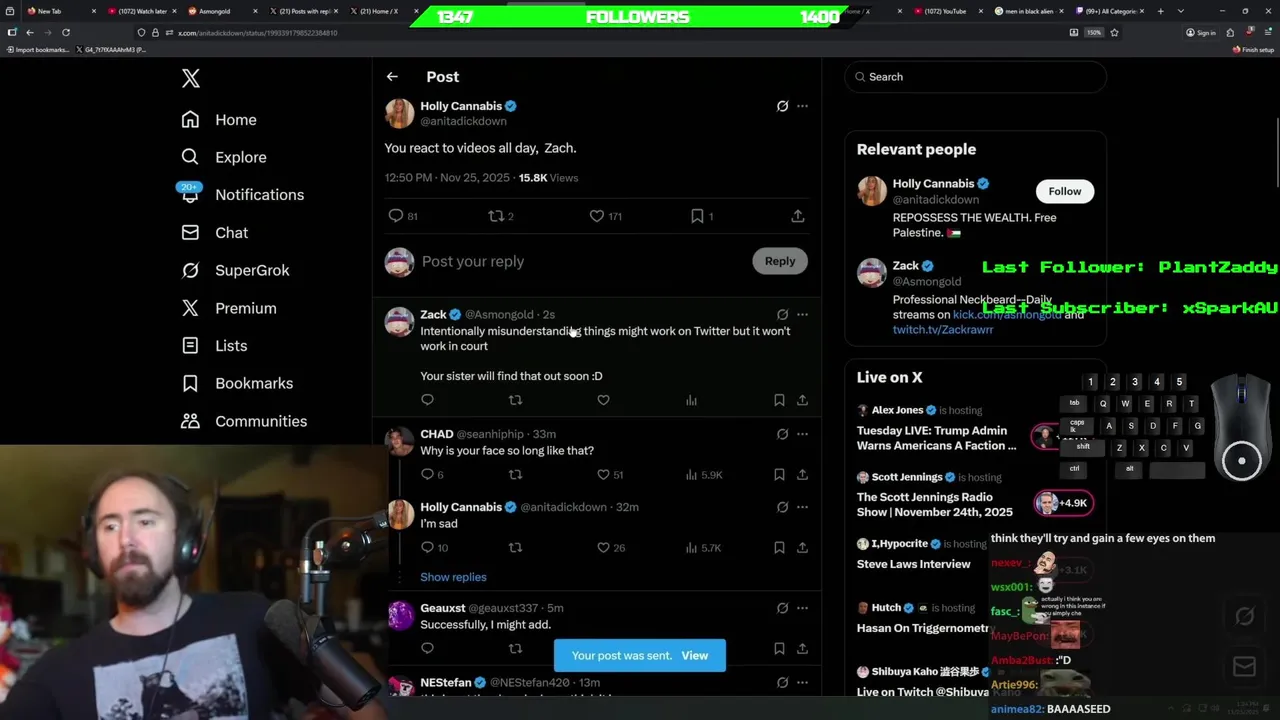Switch to the New Tab browser tab
Viewport: 1280px width, 720px height.
pyautogui.click(x=60, y=11)
